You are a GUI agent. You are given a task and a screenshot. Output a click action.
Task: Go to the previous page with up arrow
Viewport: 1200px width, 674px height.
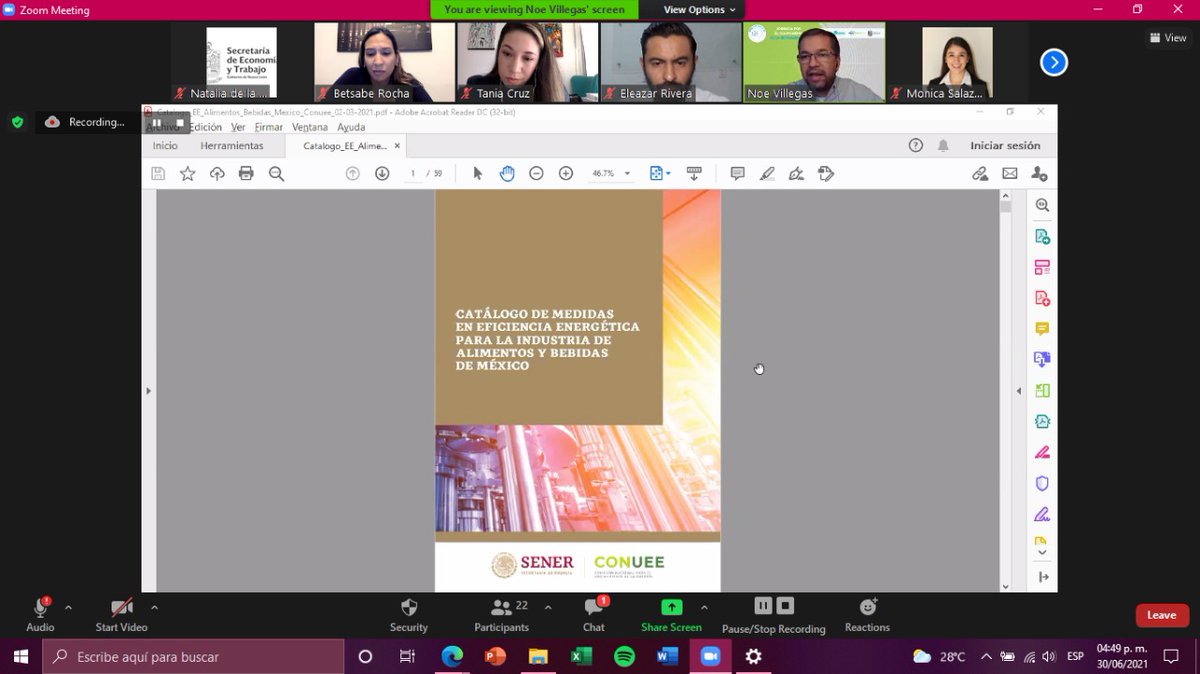[x=352, y=173]
